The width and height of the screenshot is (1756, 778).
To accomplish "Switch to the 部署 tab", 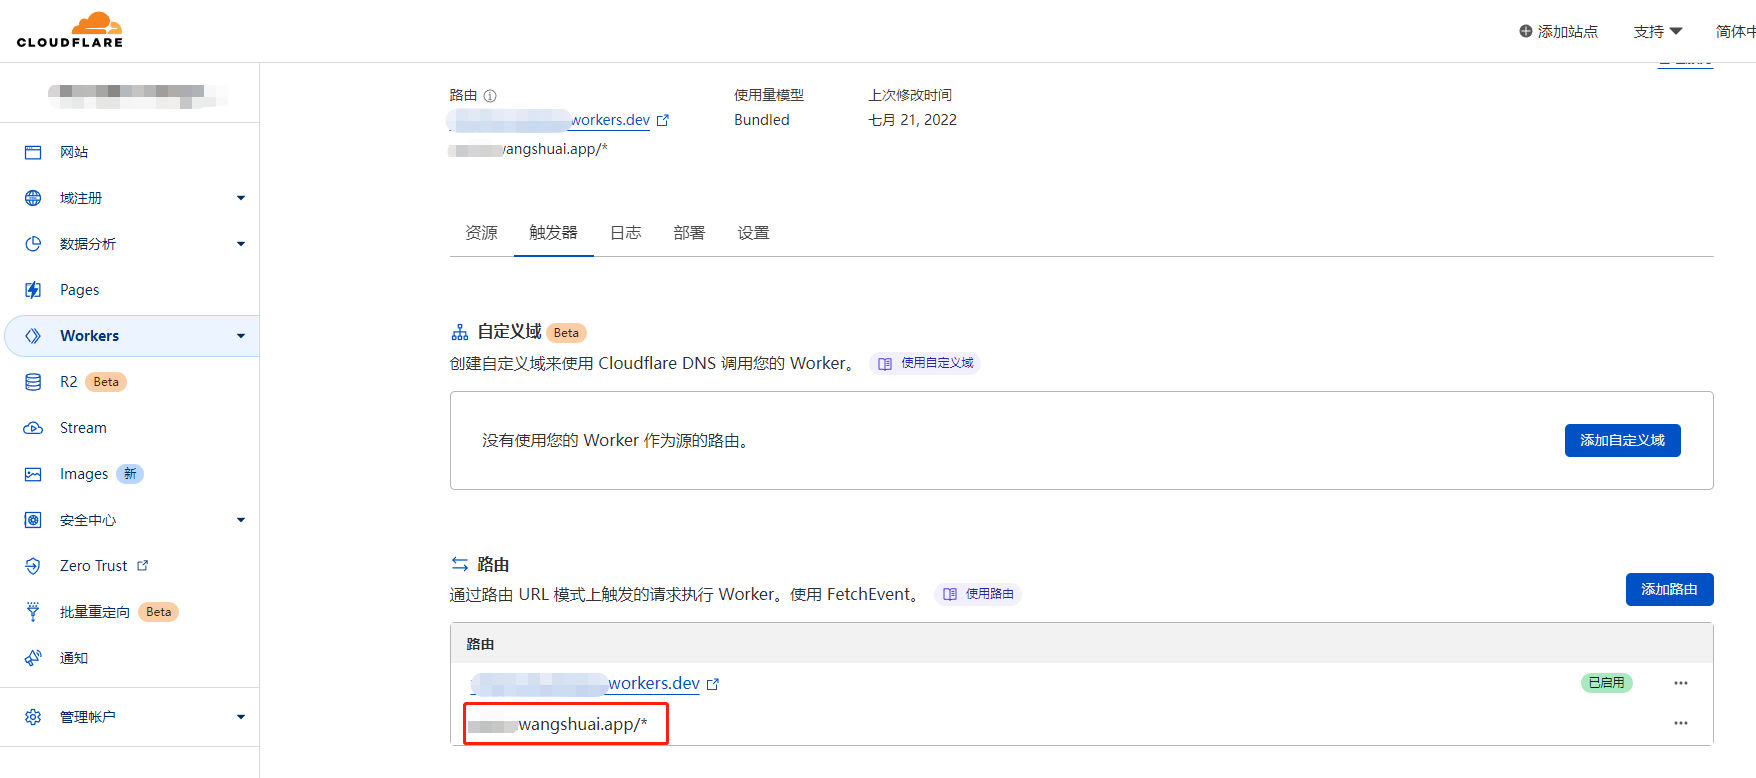I will (690, 233).
